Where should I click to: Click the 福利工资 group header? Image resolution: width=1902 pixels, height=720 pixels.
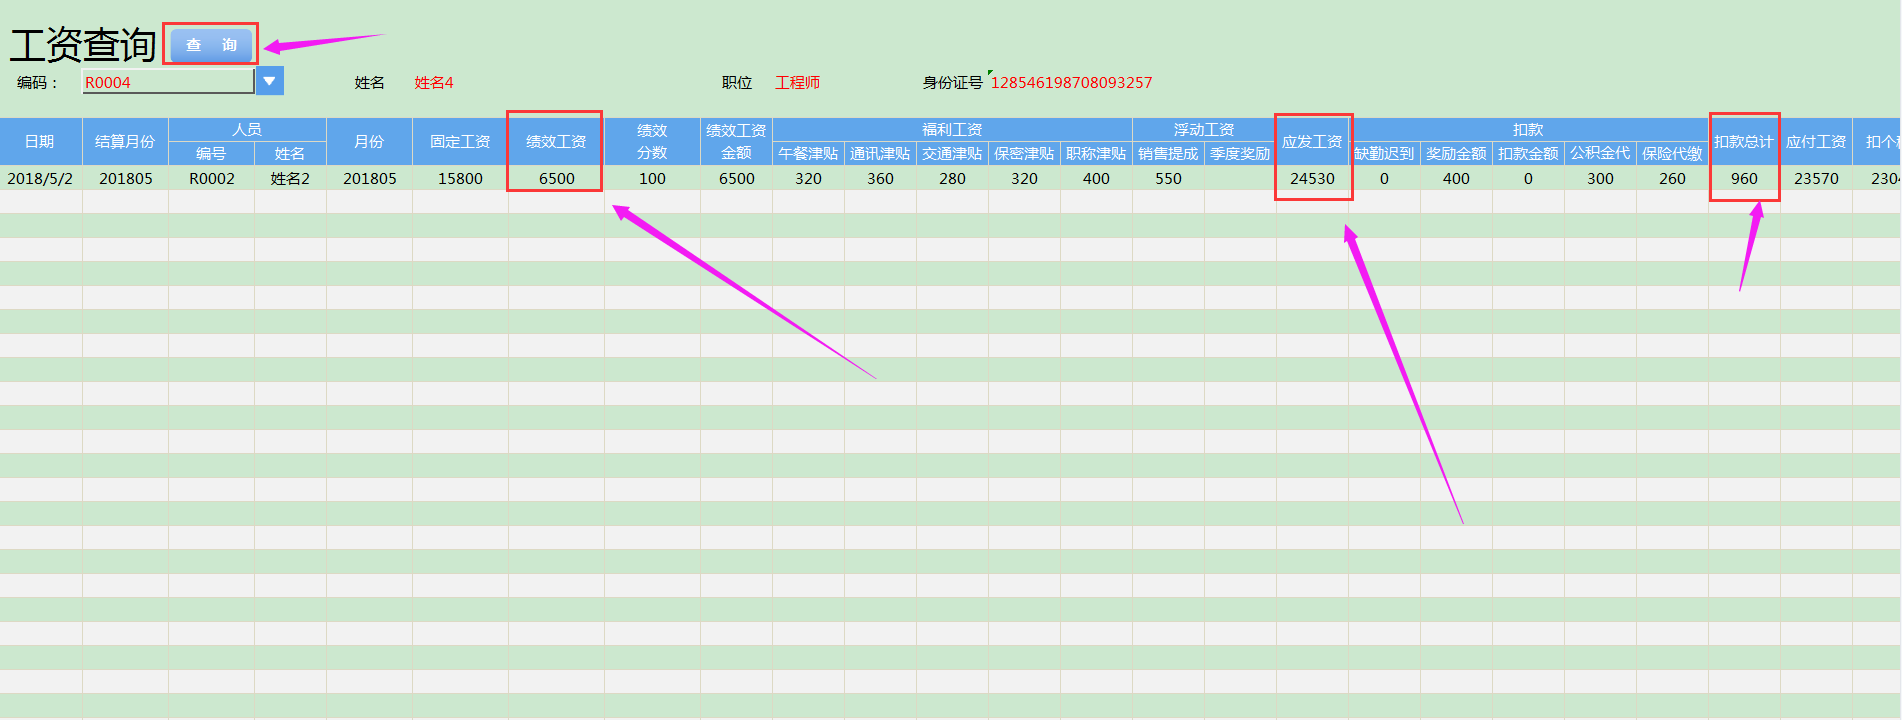pos(952,130)
